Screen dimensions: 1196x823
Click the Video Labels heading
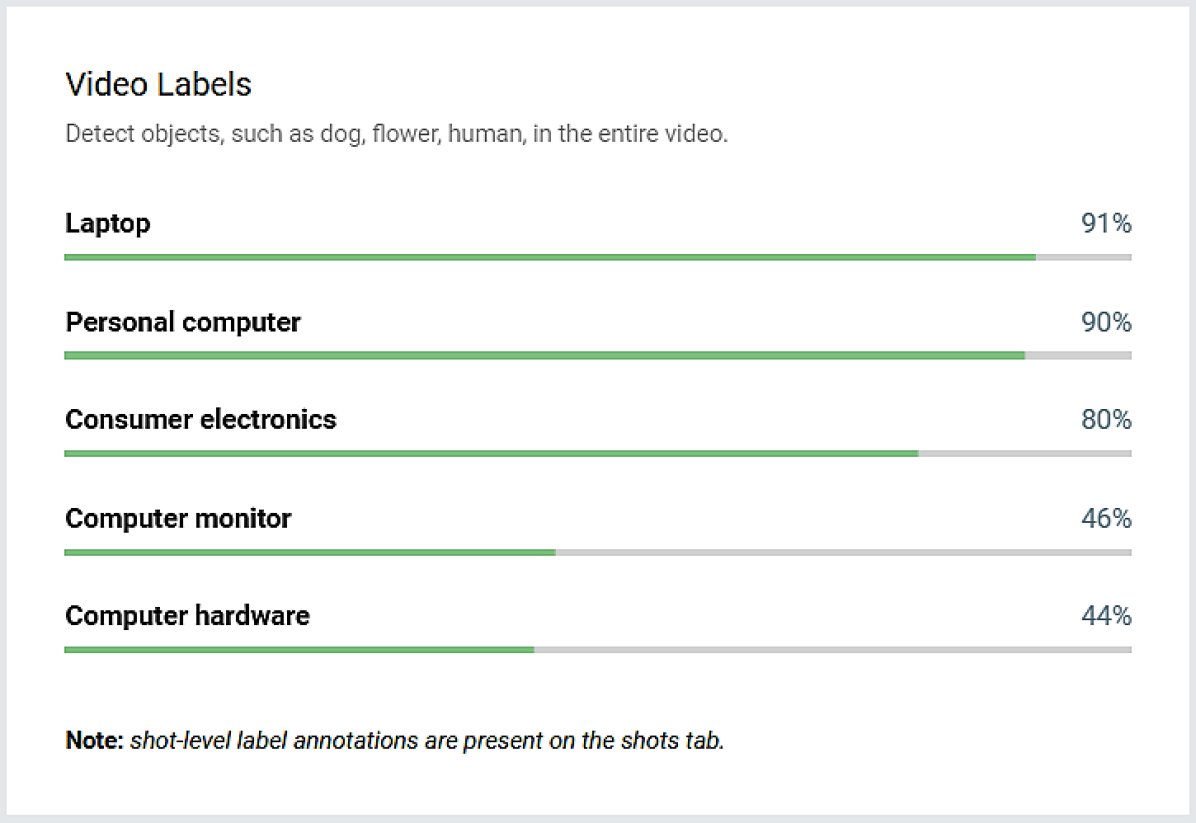pyautogui.click(x=158, y=85)
